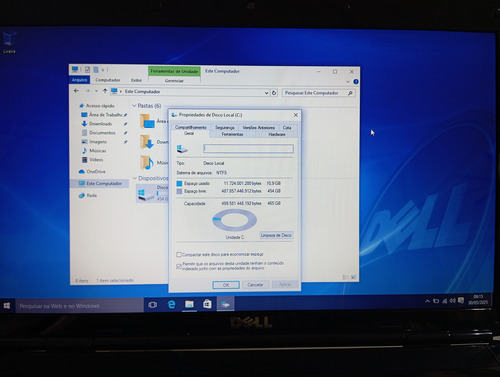Click the Properties quick access toolbar icon
Viewport: 500px width, 377px height.
tap(87, 70)
